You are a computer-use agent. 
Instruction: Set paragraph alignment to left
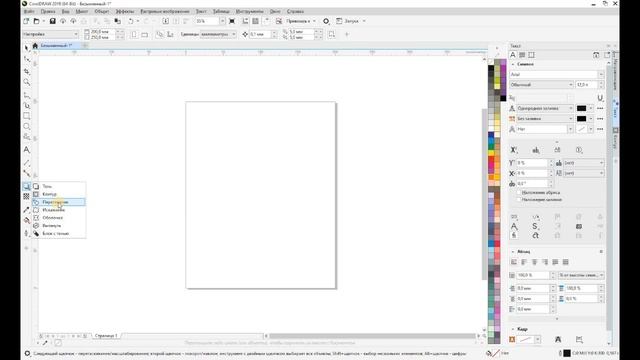coord(524,262)
